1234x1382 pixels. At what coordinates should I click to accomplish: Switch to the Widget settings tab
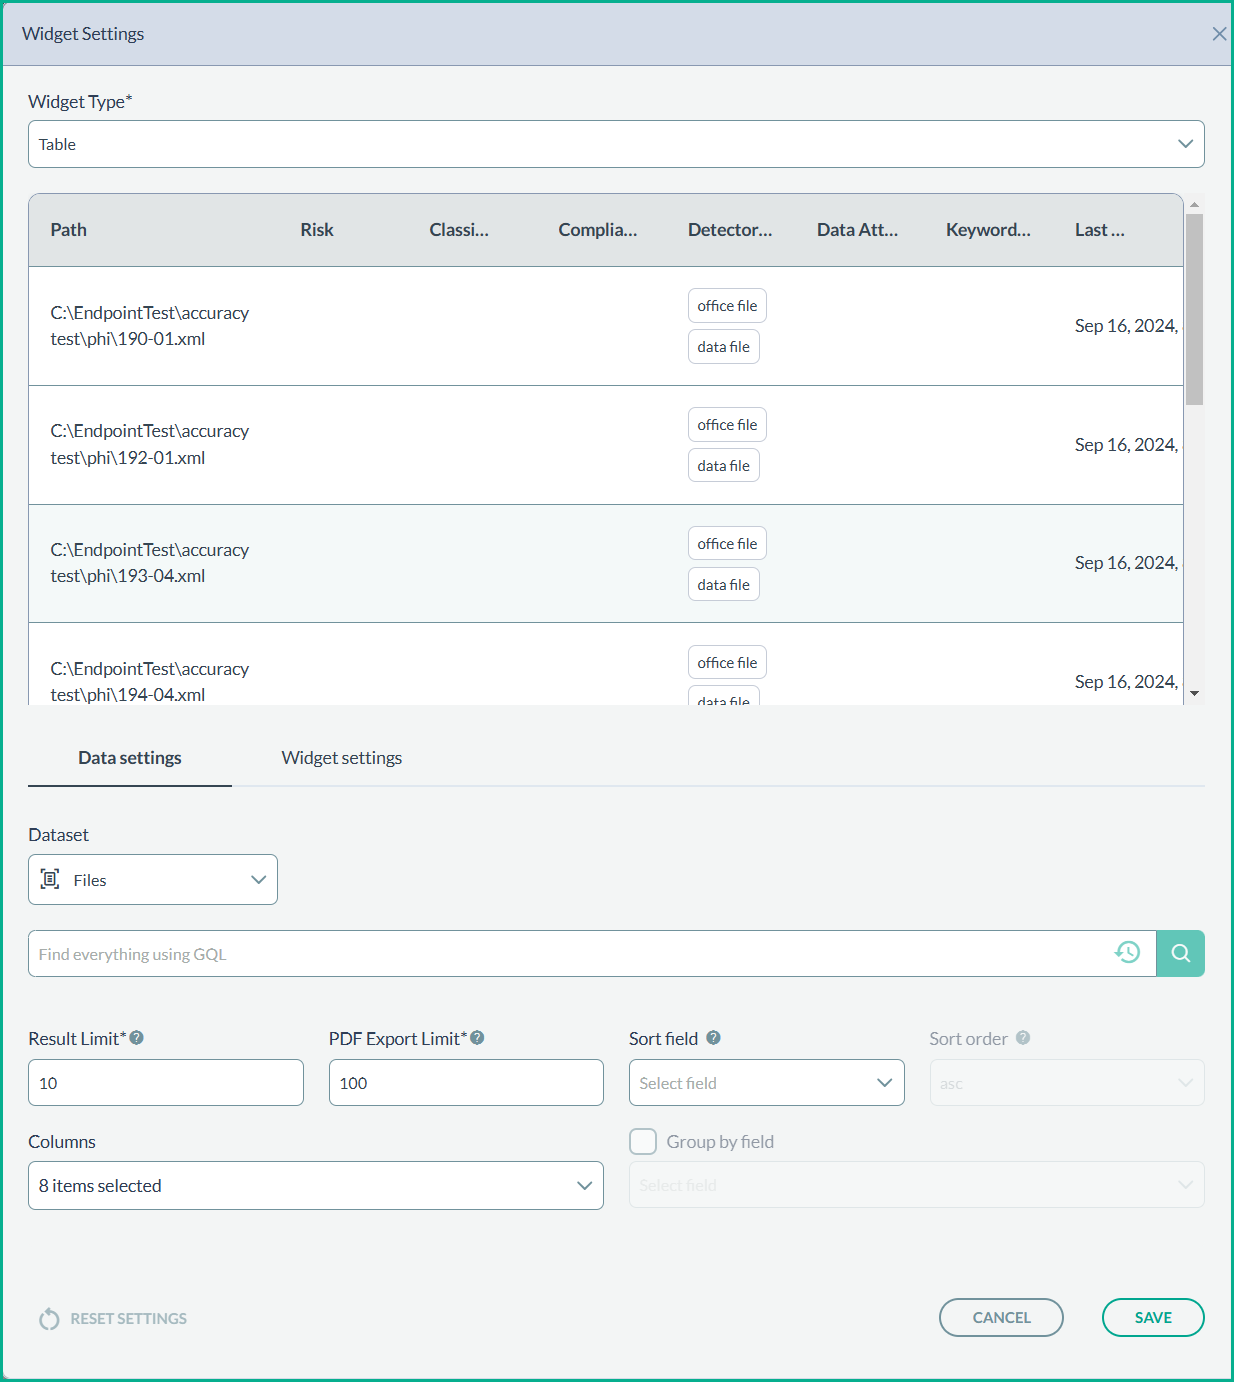[x=342, y=758]
